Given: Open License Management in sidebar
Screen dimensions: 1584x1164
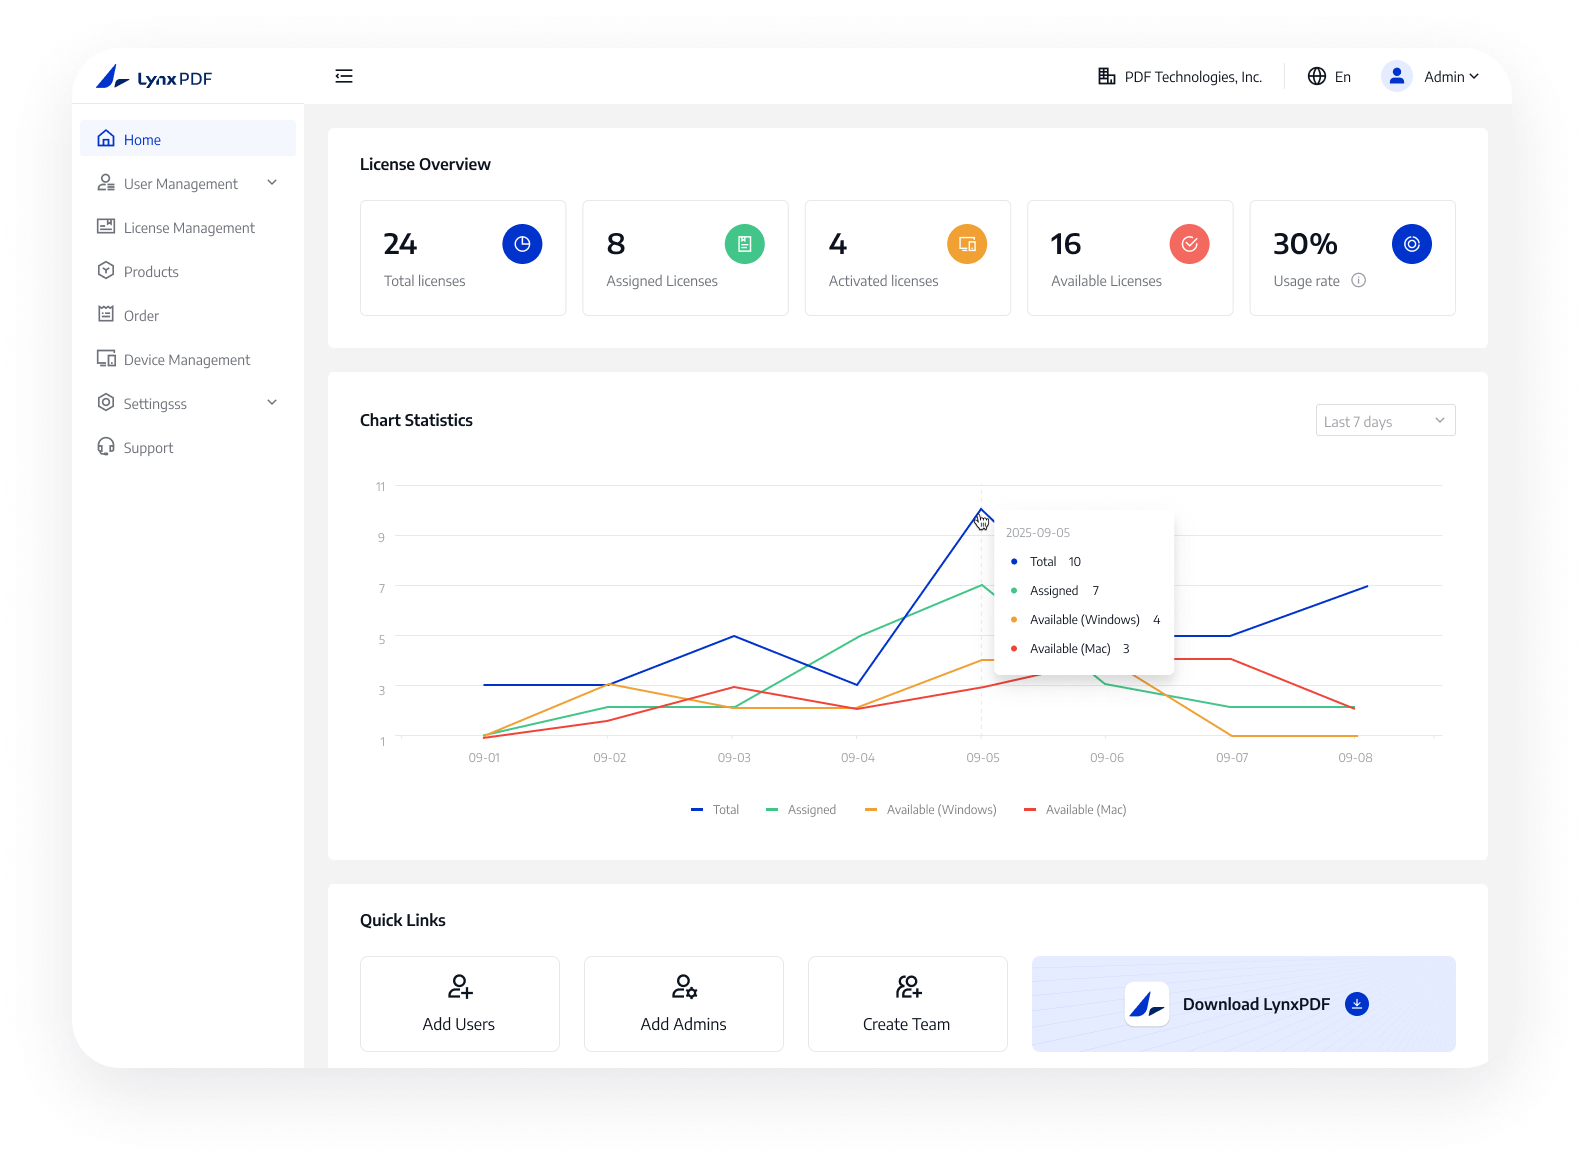Looking at the screenshot, I should point(189,228).
